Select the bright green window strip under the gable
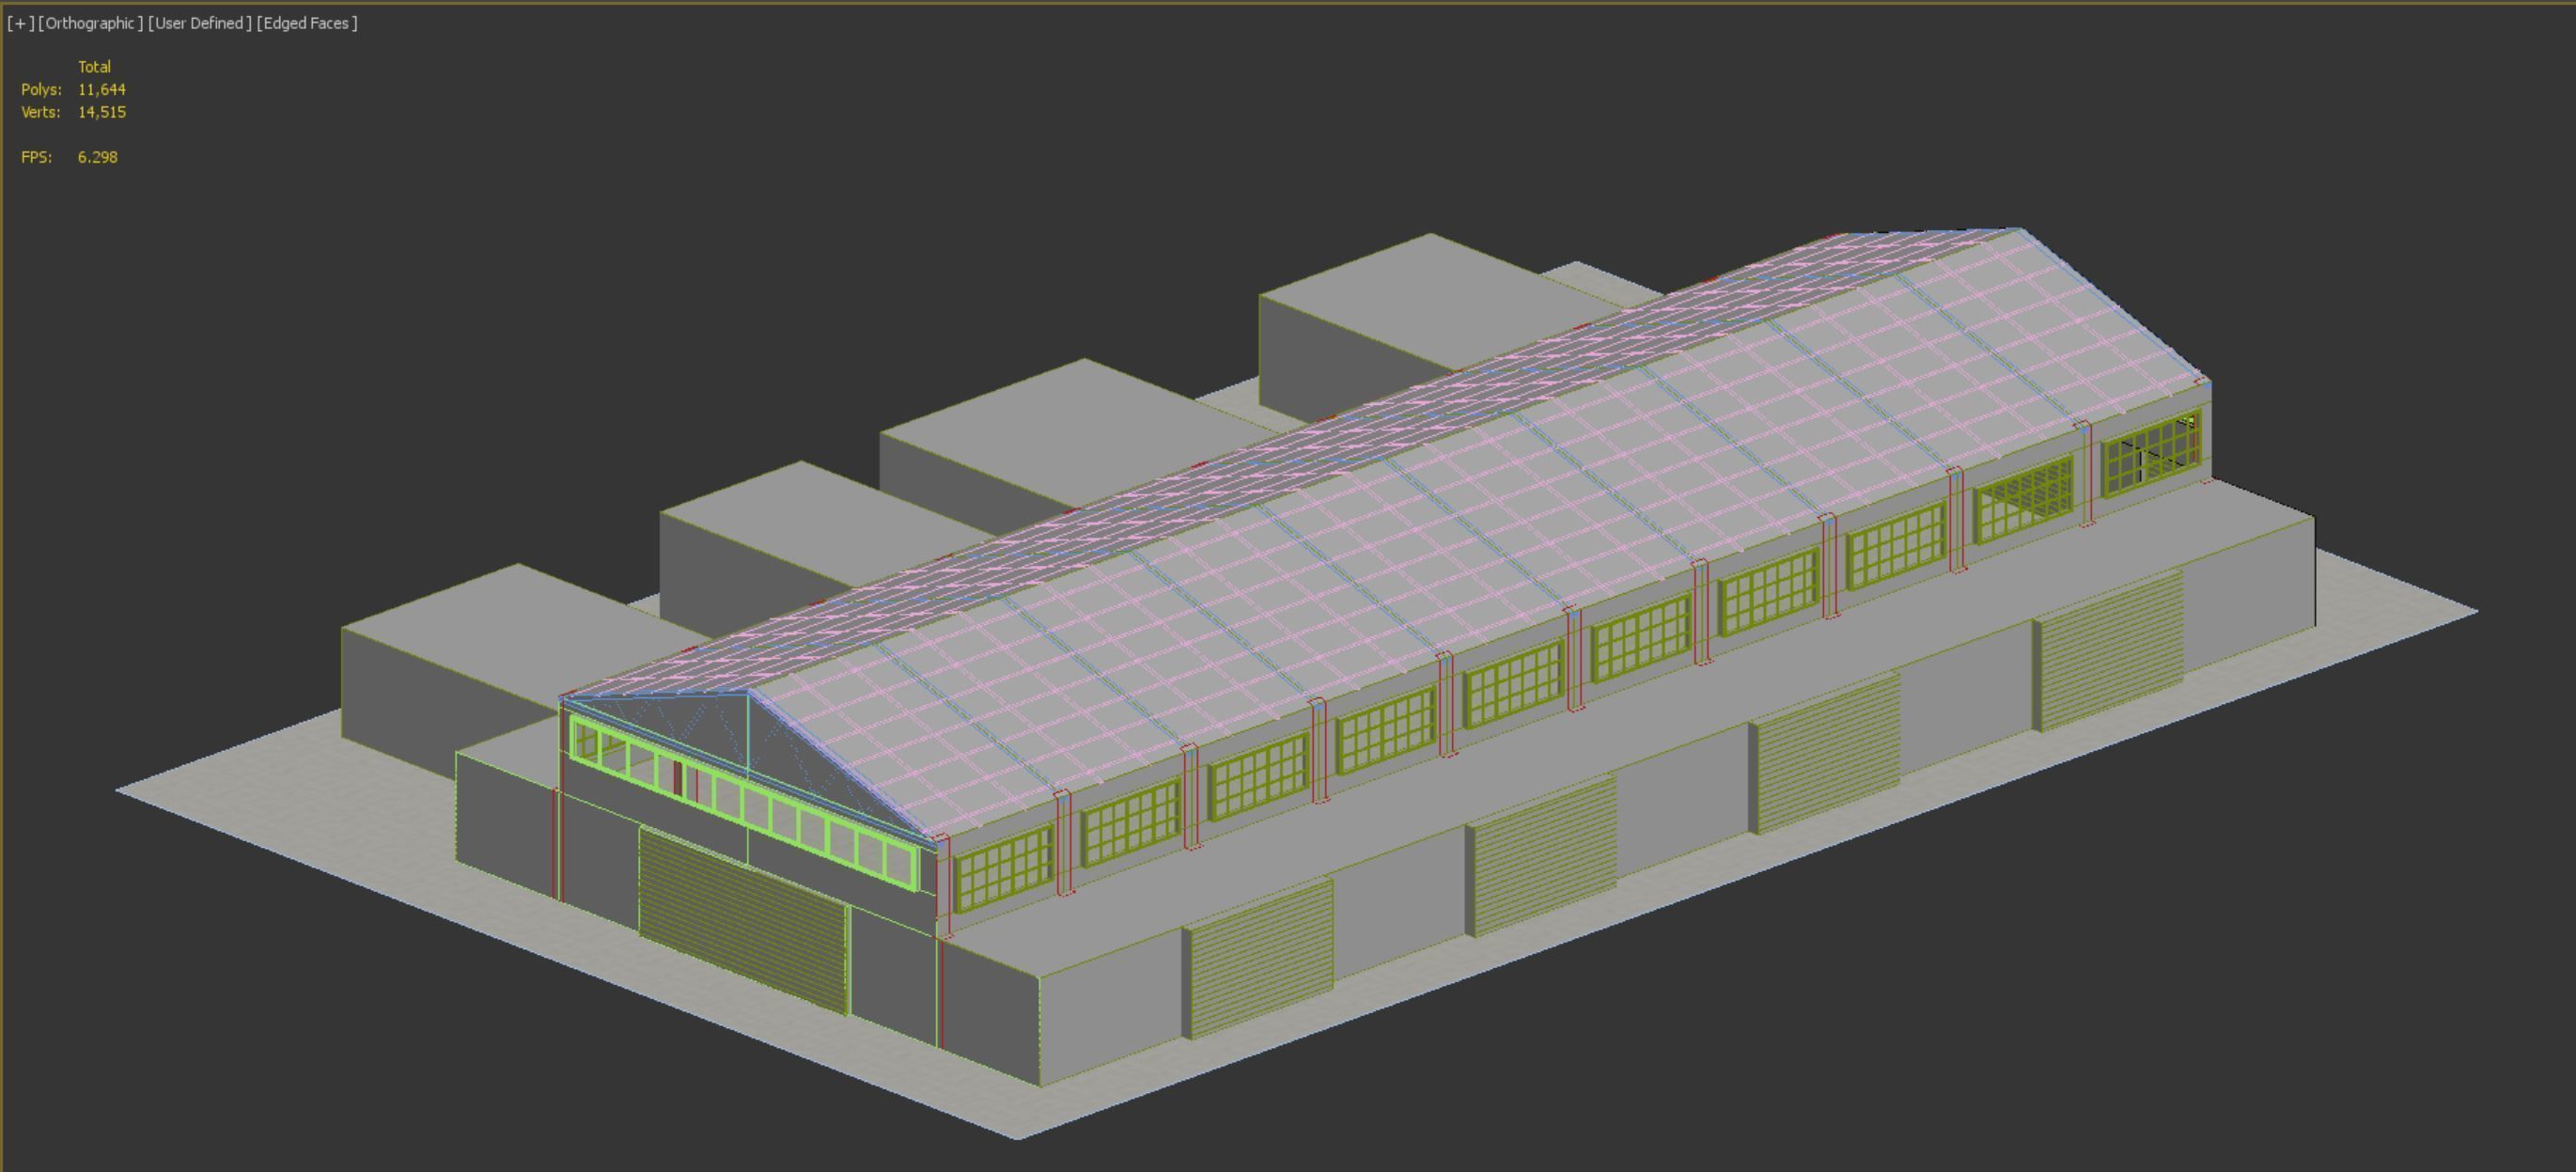 (743, 802)
